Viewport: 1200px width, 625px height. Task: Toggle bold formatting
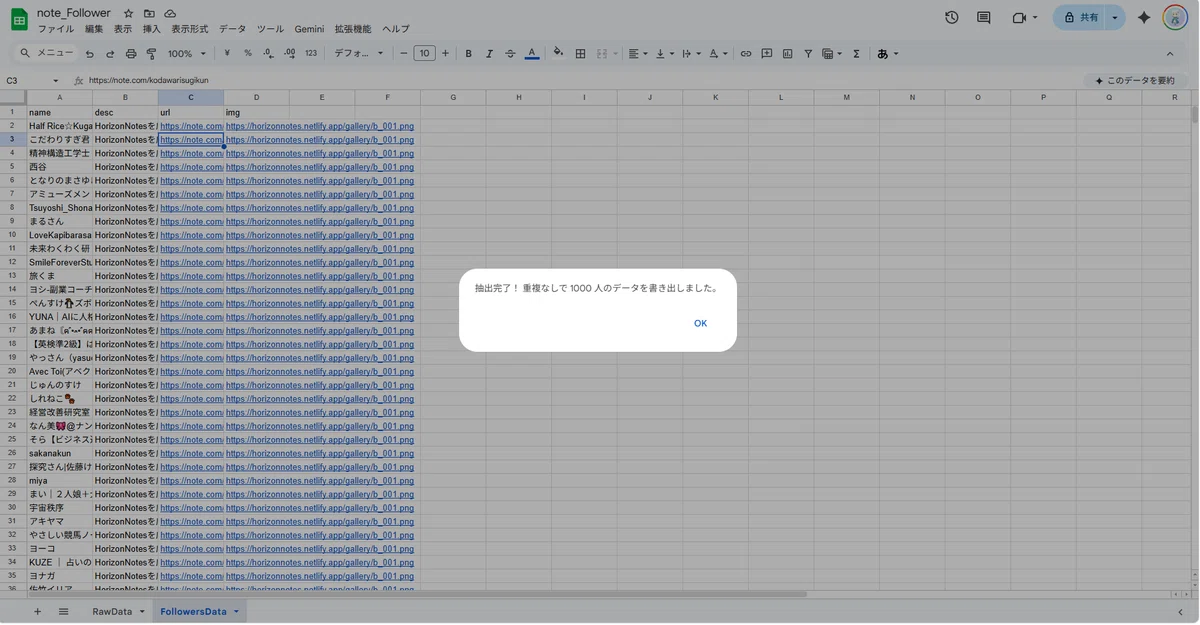[x=468, y=54]
